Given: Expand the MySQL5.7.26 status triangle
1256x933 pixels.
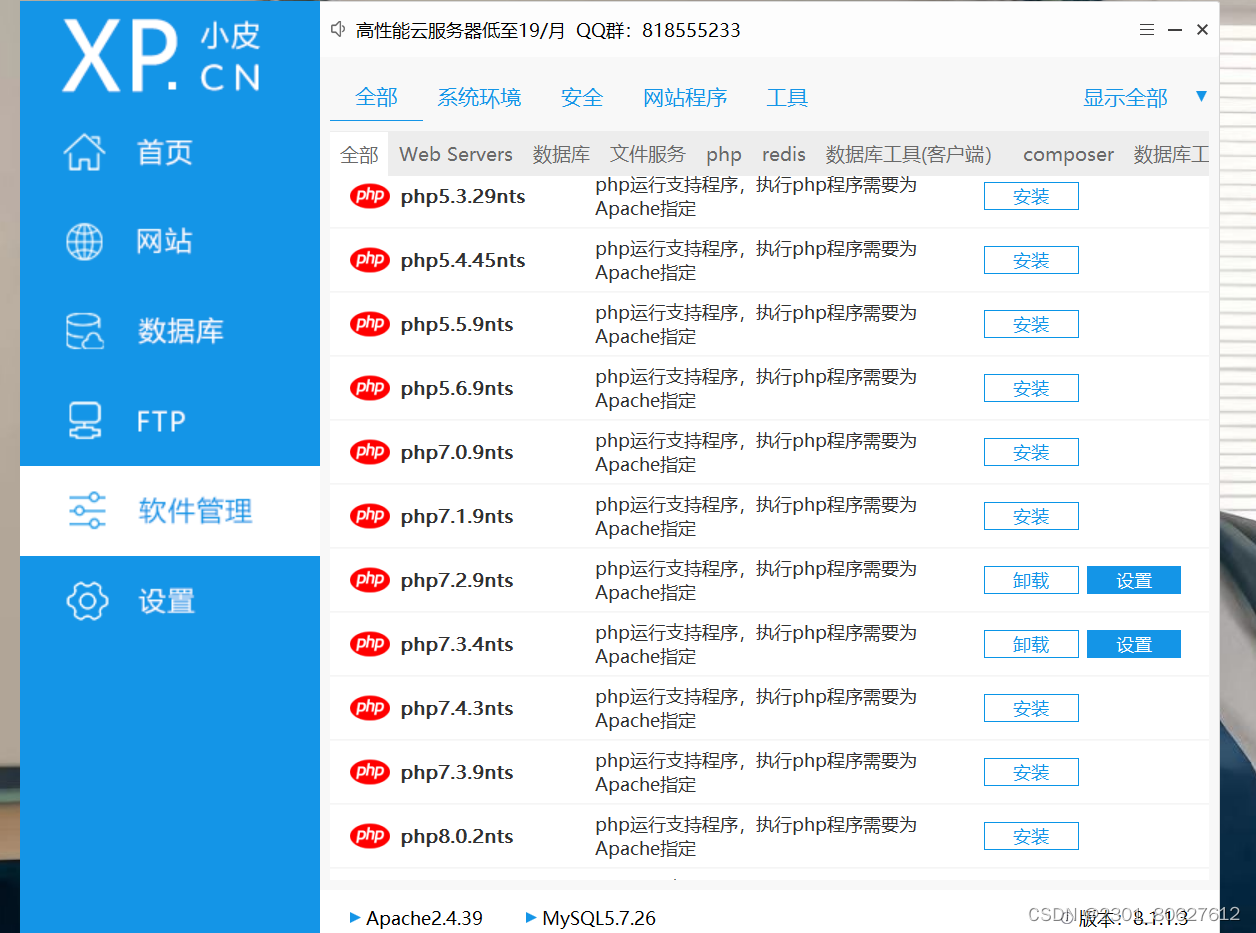Looking at the screenshot, I should coord(531,917).
